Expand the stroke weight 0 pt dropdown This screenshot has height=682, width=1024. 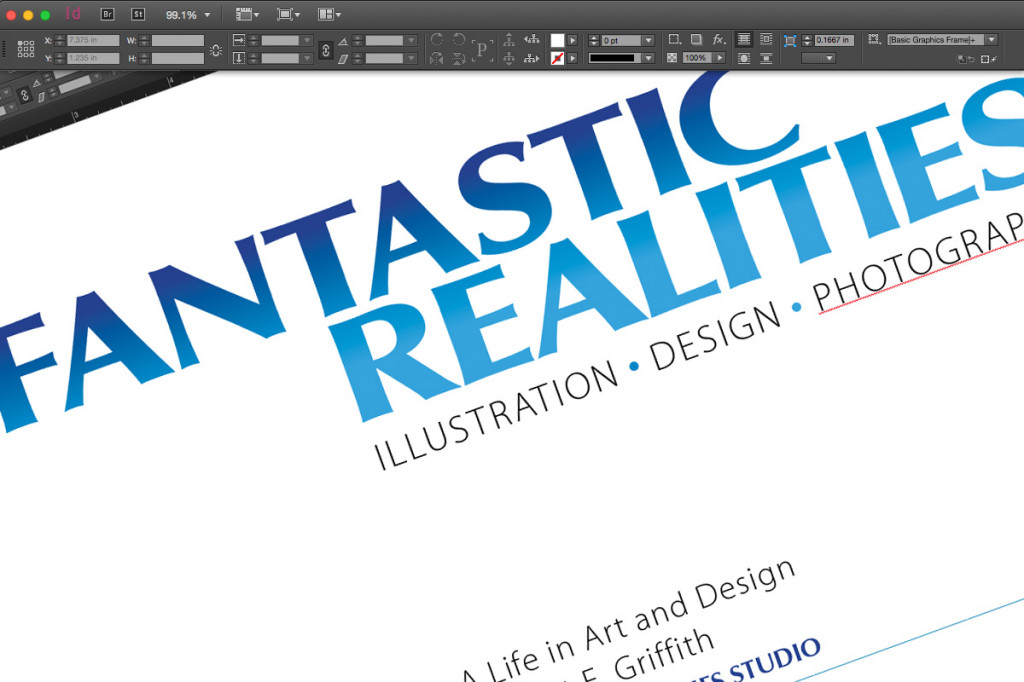649,40
